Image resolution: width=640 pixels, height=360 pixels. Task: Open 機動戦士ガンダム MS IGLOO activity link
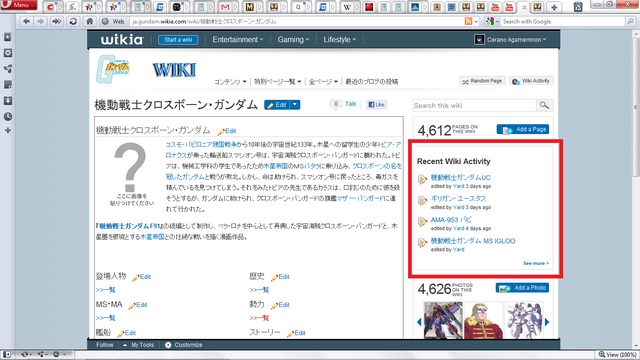[x=473, y=241]
